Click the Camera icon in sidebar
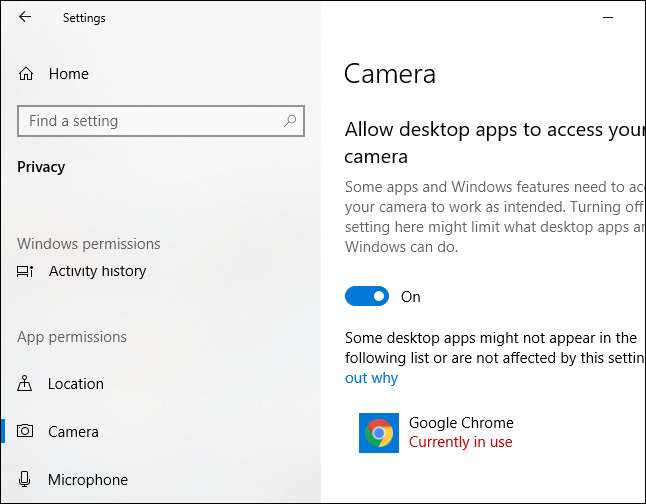The height and width of the screenshot is (504, 646). pos(26,432)
